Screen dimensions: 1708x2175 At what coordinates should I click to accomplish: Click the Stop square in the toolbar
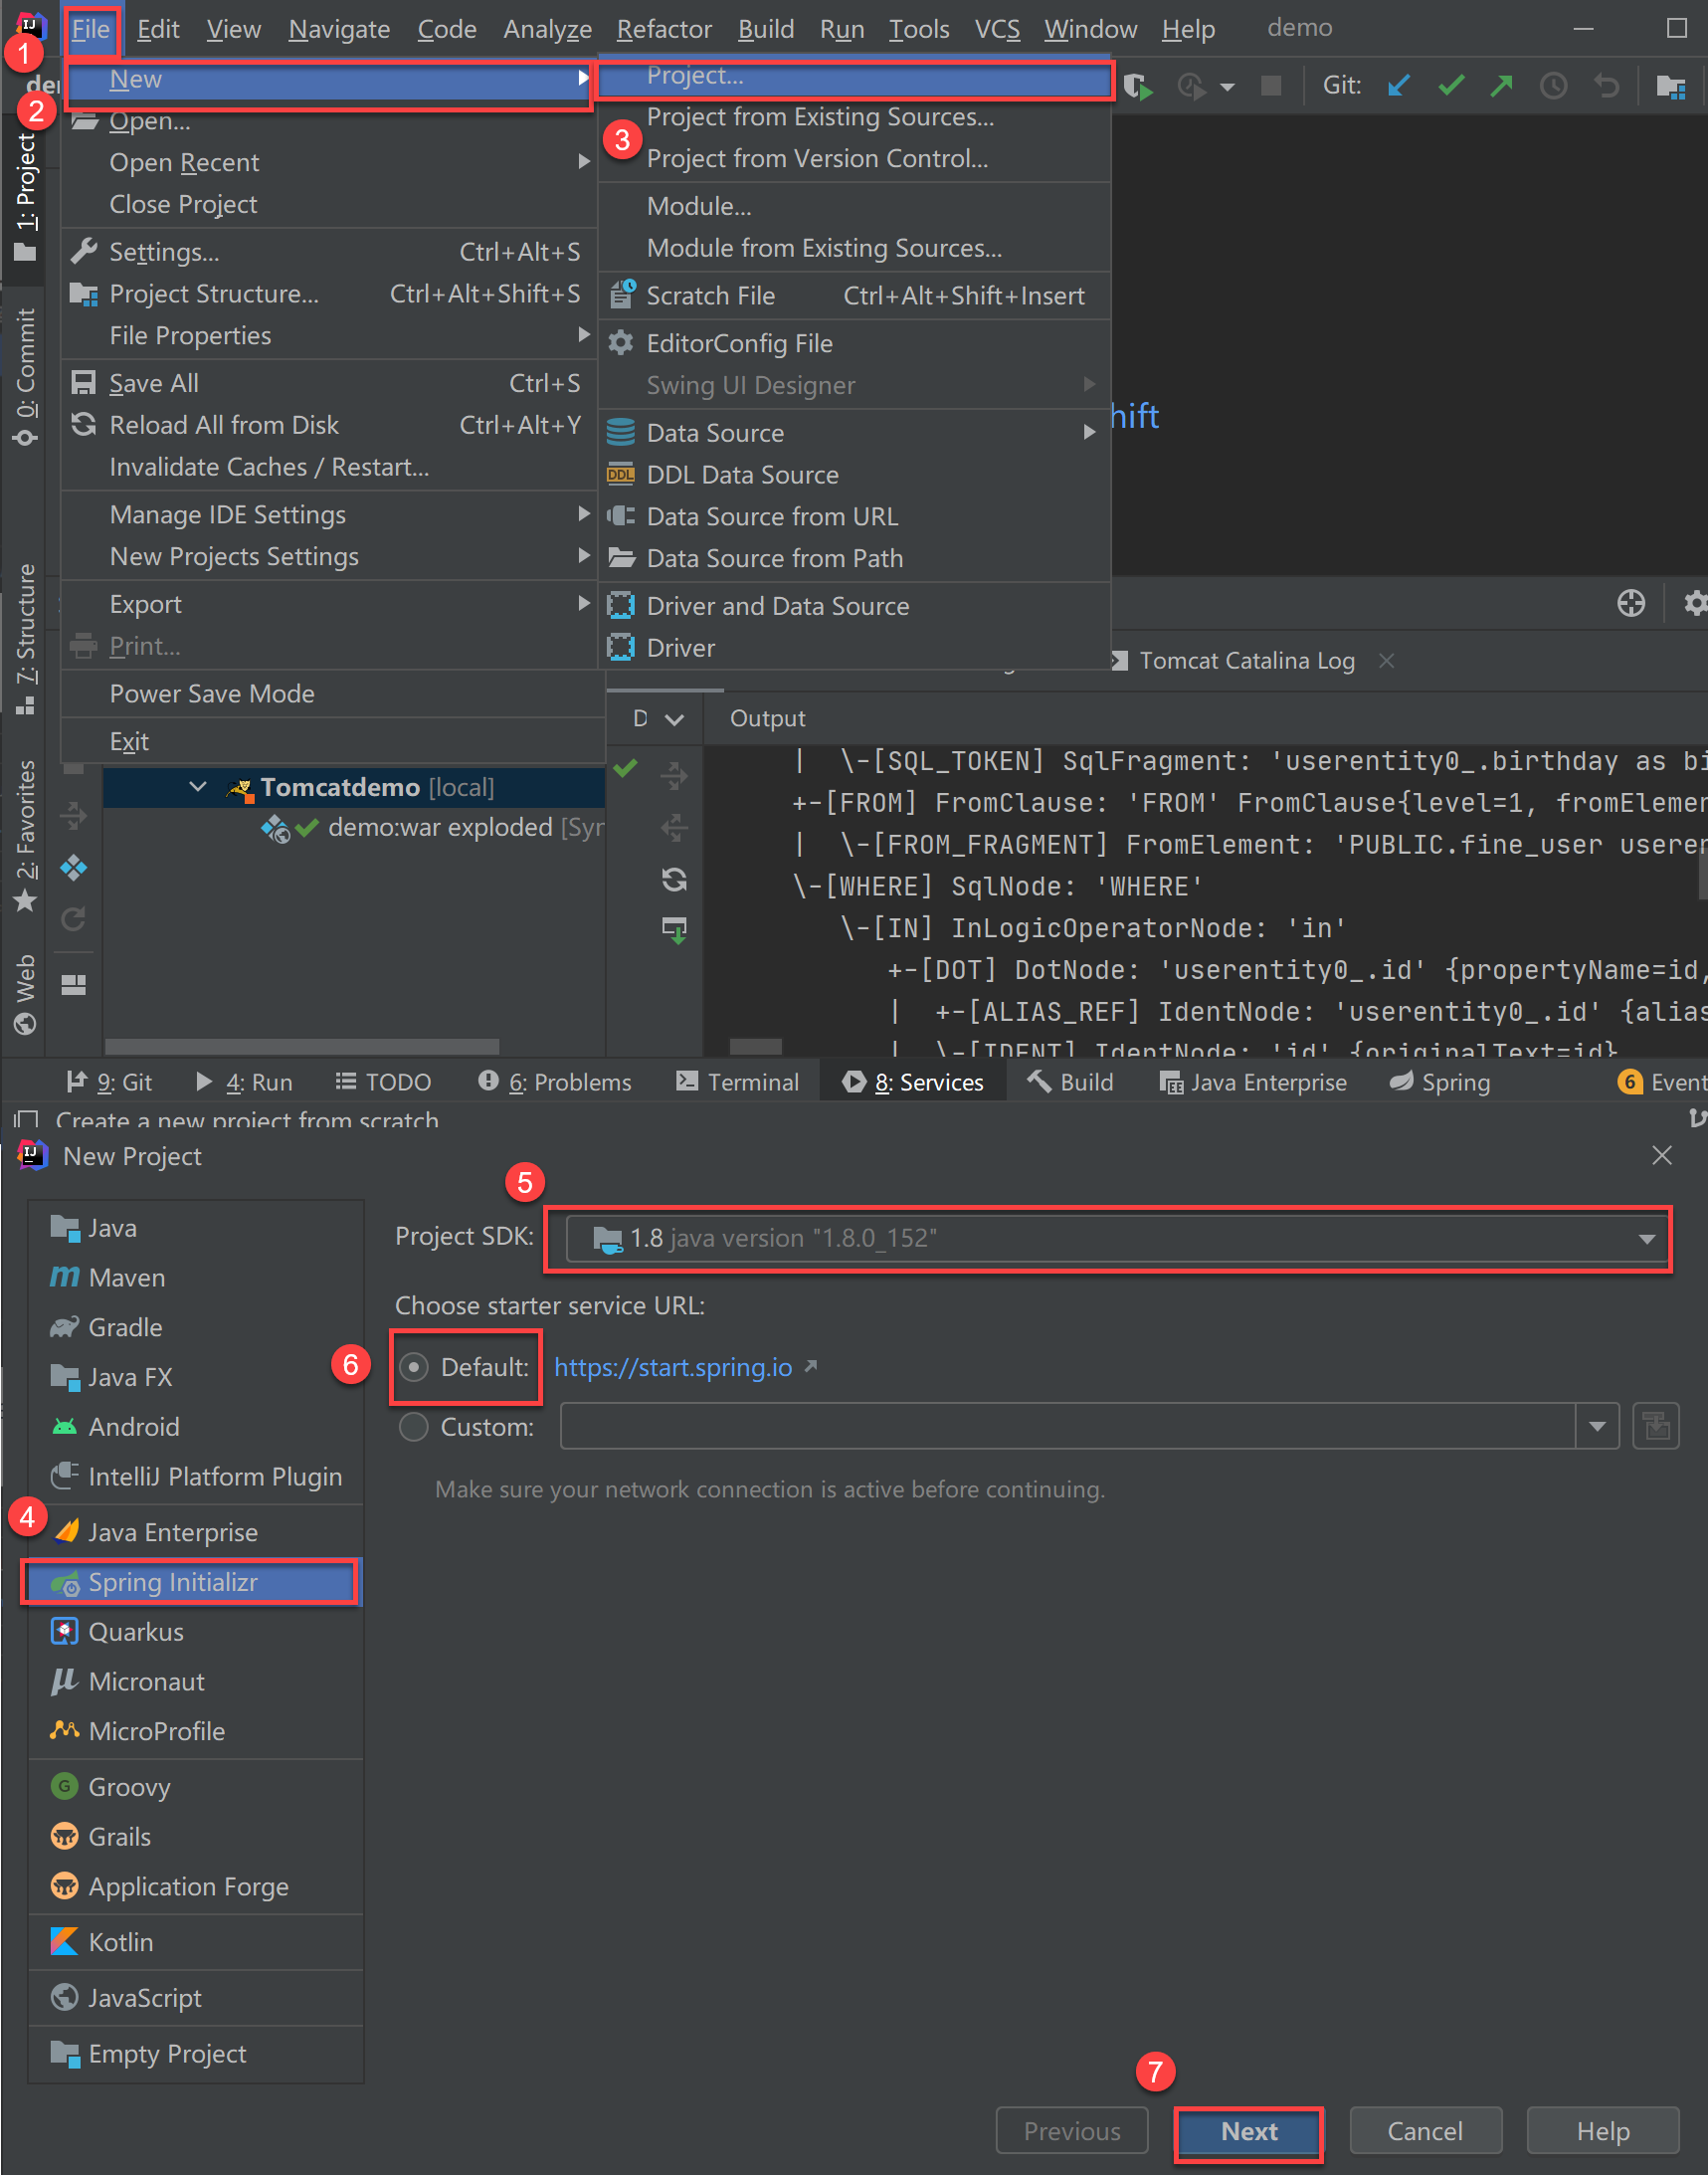(x=1271, y=86)
